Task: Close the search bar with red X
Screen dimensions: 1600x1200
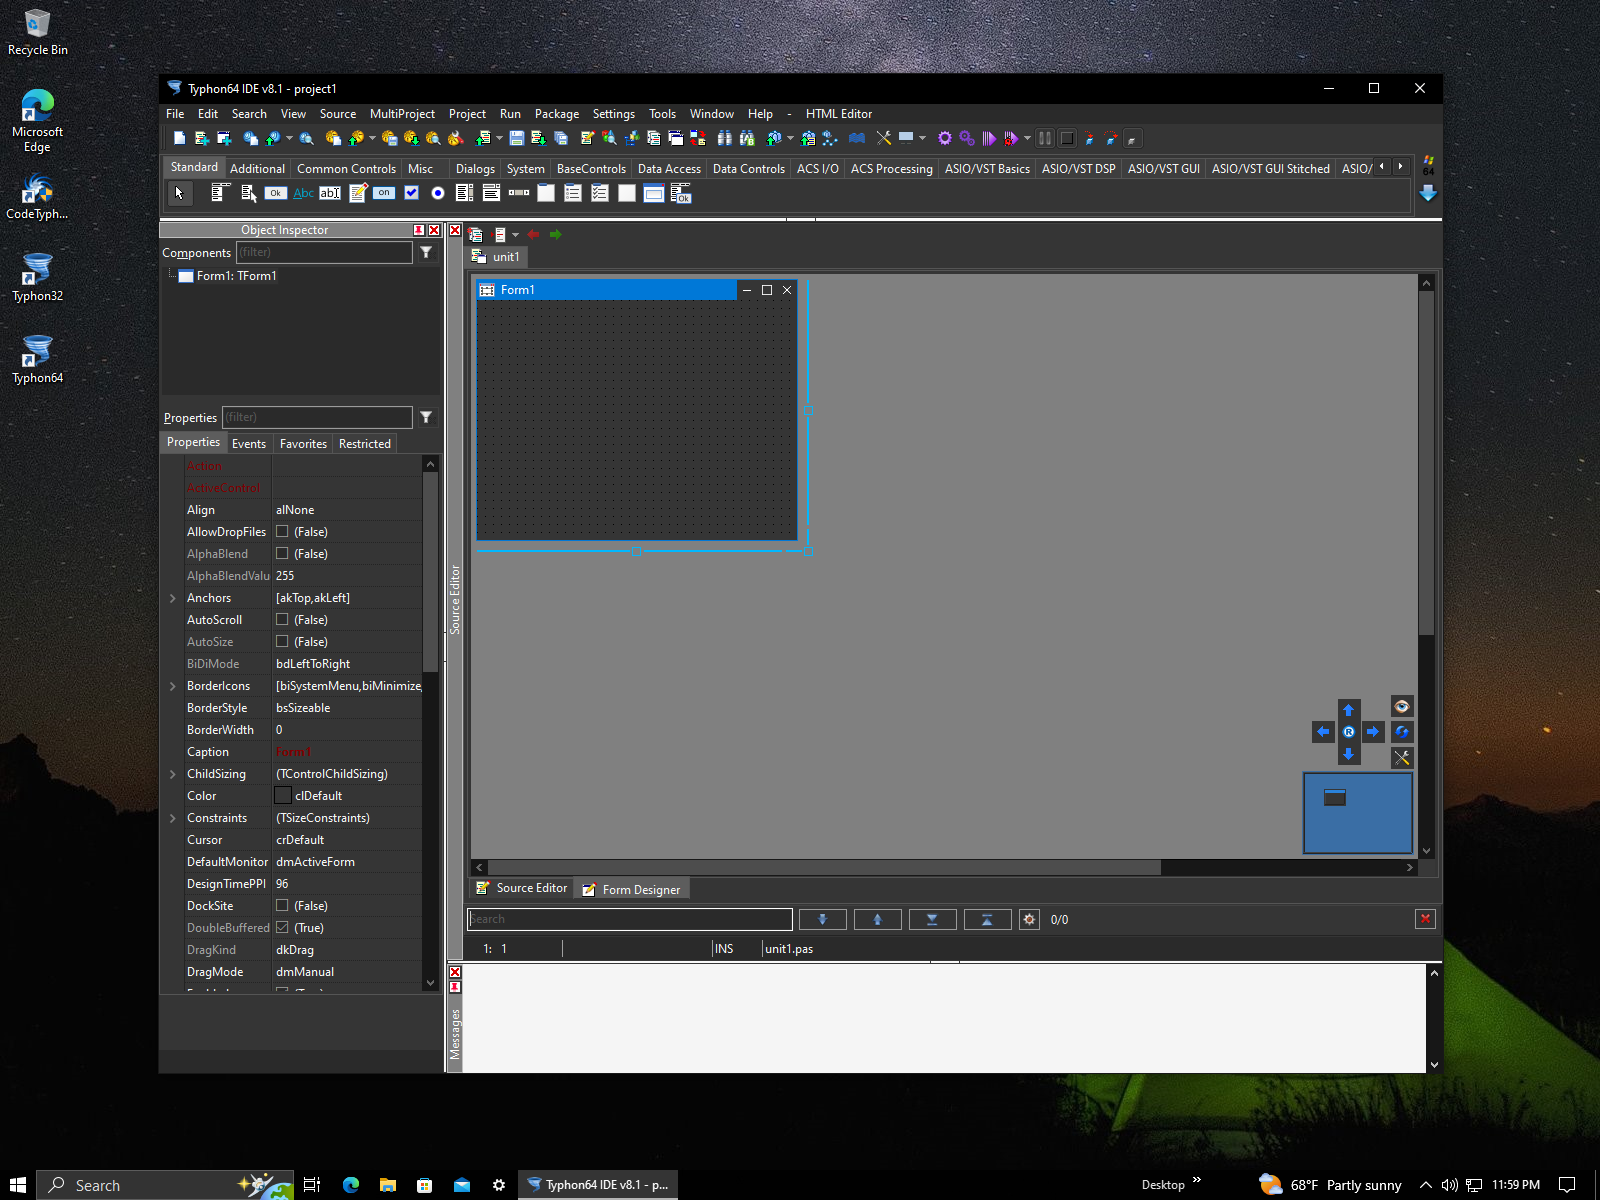Action: click(x=1425, y=920)
